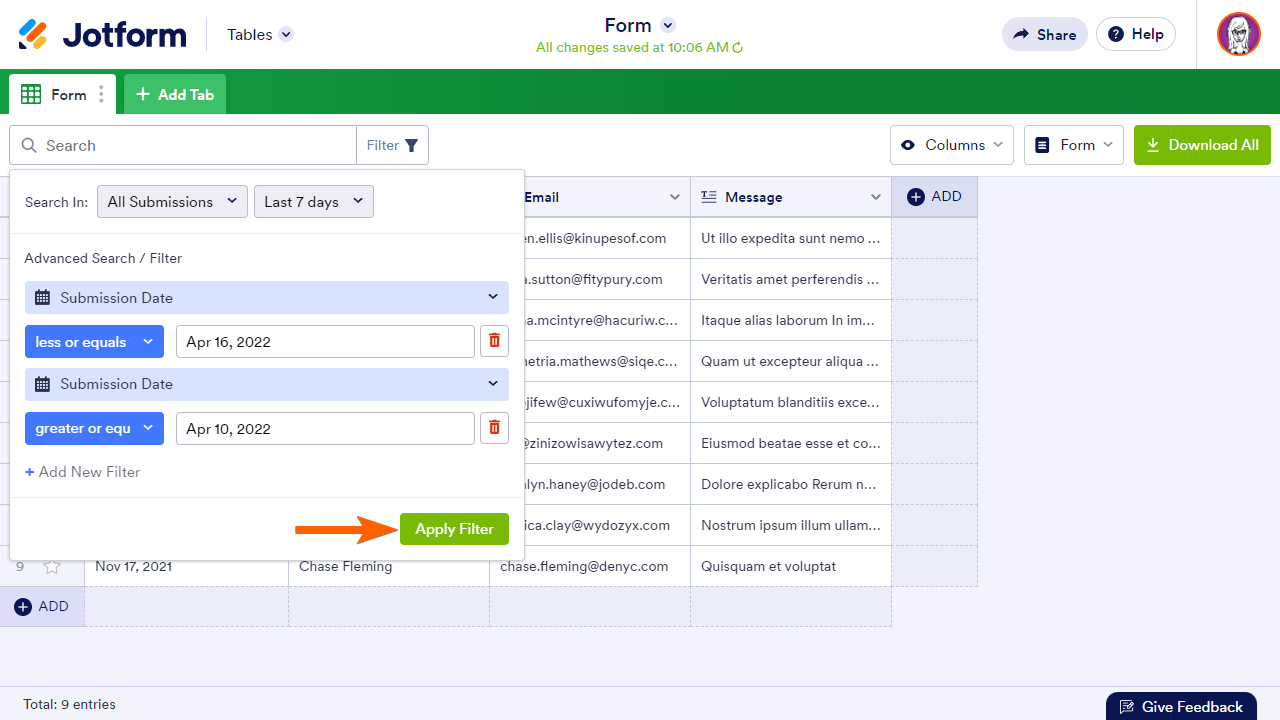Expand the first Submission Date field selector
Viewport: 1280px width, 720px height.
pos(266,298)
